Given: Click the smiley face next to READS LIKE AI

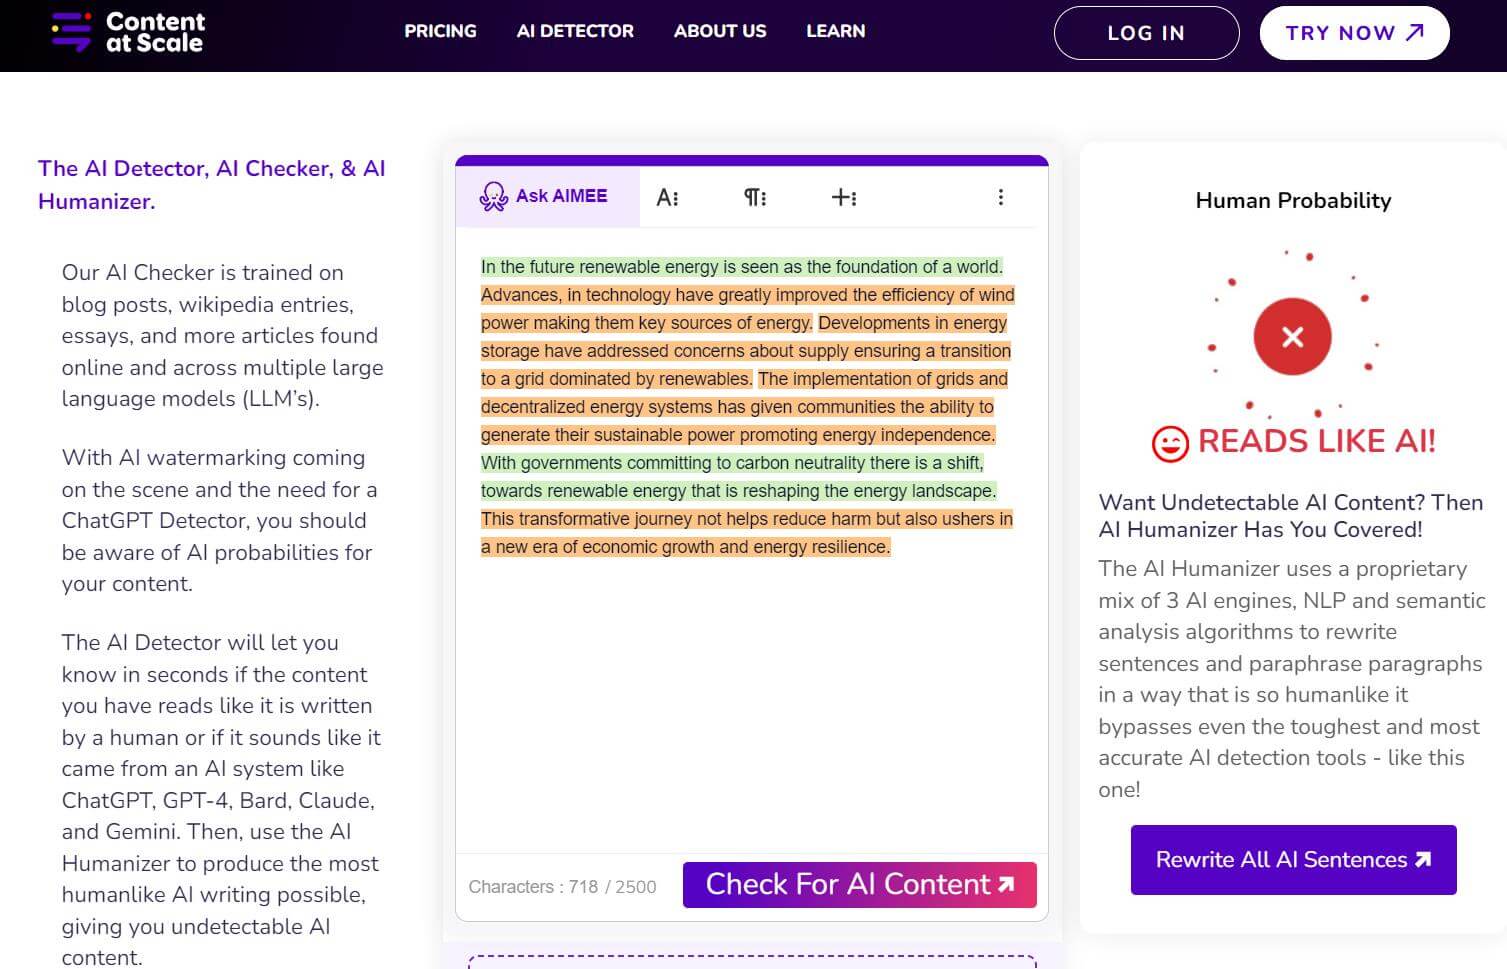Looking at the screenshot, I should point(1168,443).
